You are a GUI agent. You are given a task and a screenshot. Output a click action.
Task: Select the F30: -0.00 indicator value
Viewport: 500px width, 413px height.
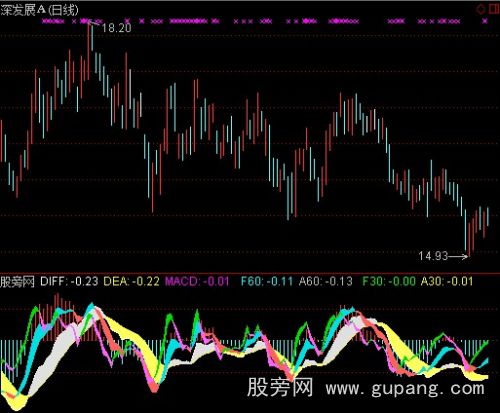(389, 282)
